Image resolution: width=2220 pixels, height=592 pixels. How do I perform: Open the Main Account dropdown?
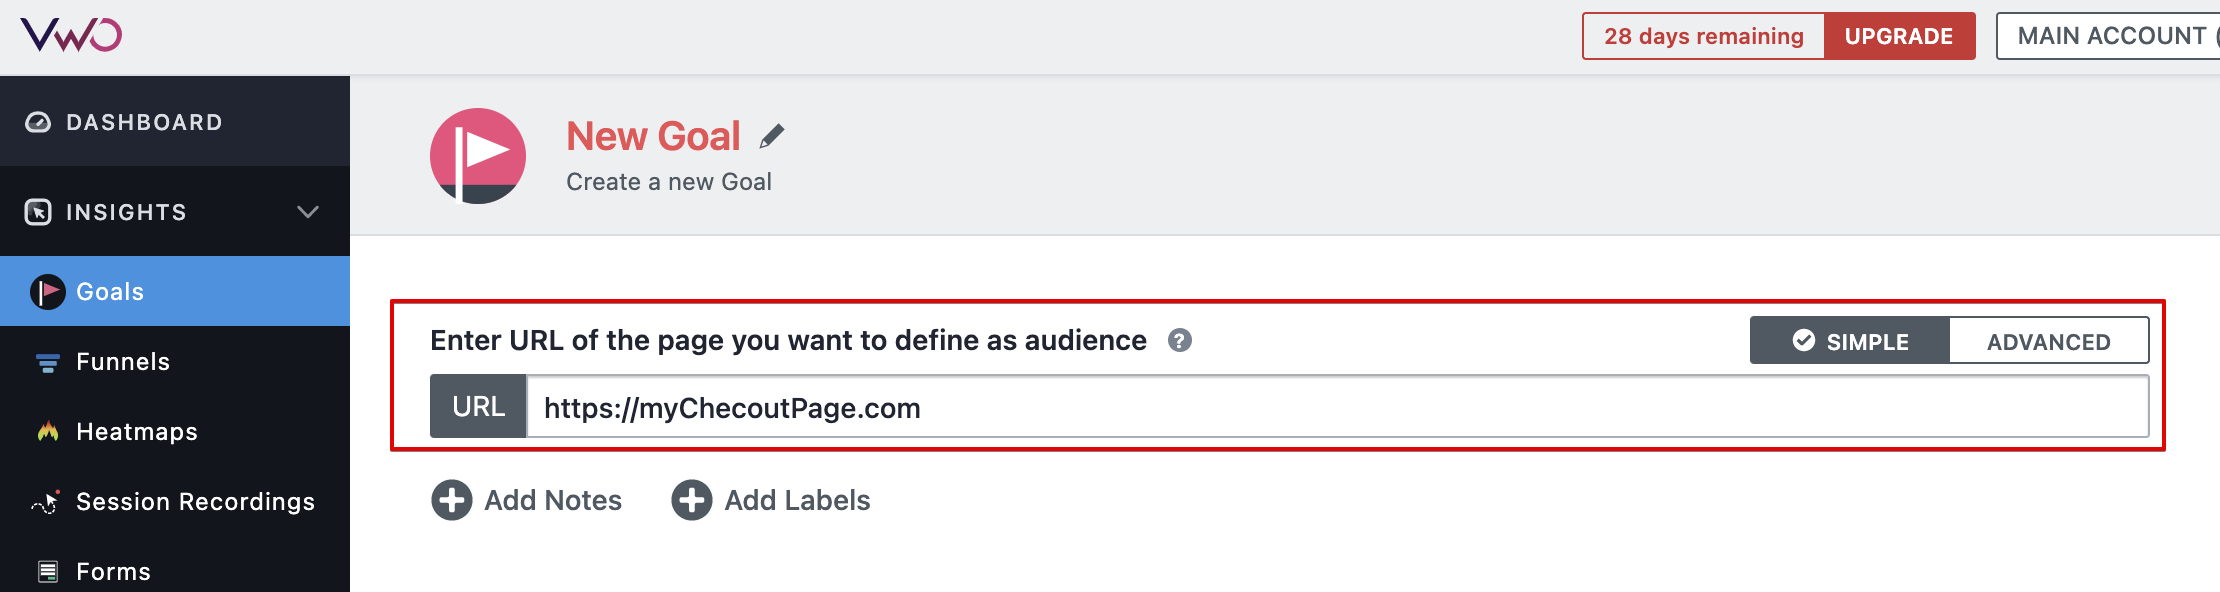click(x=2112, y=36)
